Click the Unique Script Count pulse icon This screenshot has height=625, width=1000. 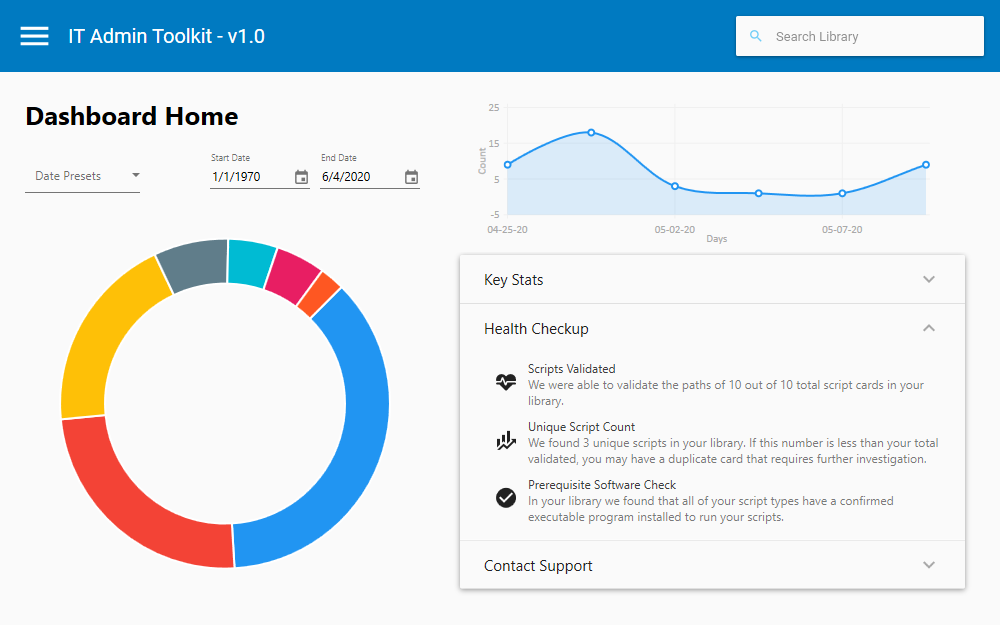coord(506,439)
